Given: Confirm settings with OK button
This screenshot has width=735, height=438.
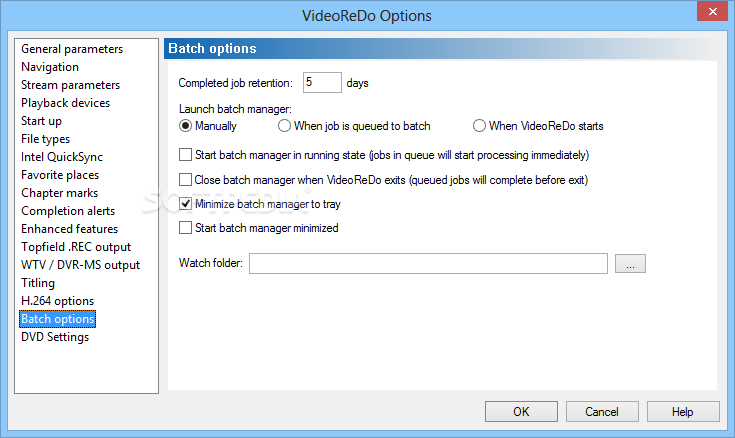Looking at the screenshot, I should click(x=521, y=412).
